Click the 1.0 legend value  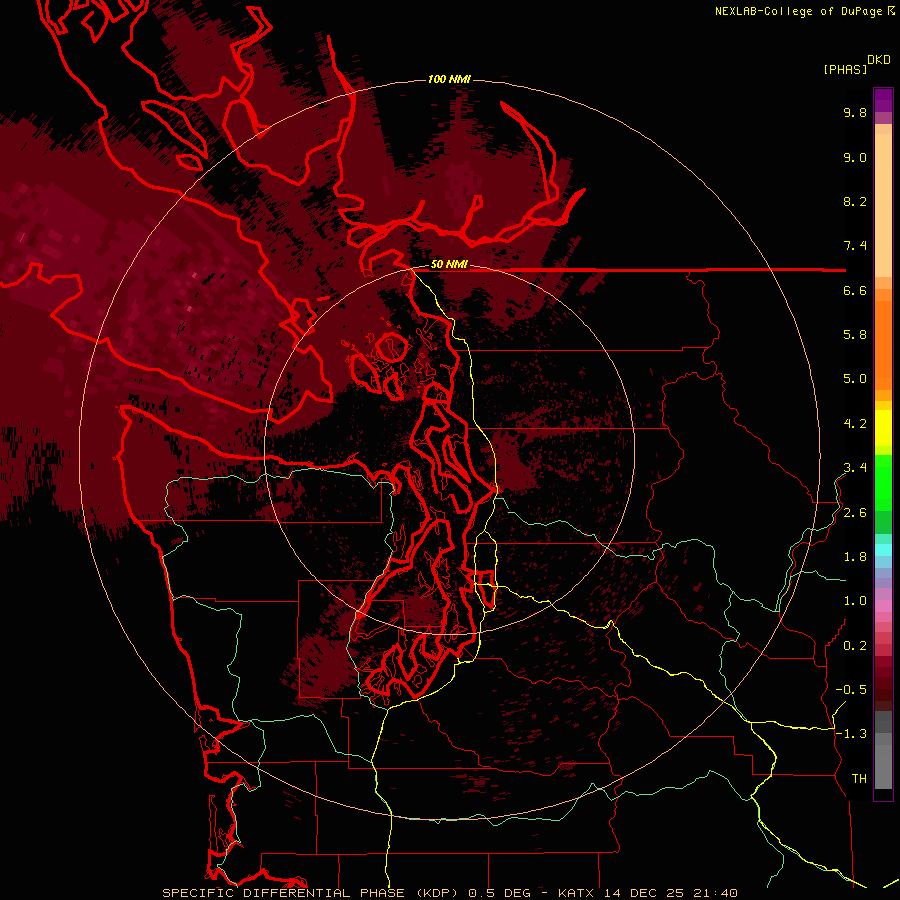tap(855, 601)
